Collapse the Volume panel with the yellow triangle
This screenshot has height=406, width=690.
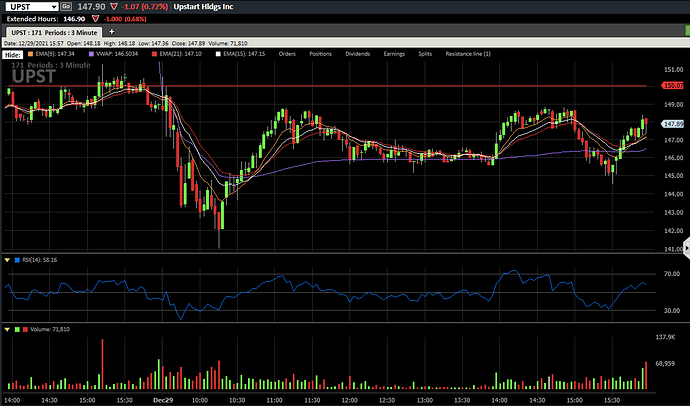click(7, 329)
